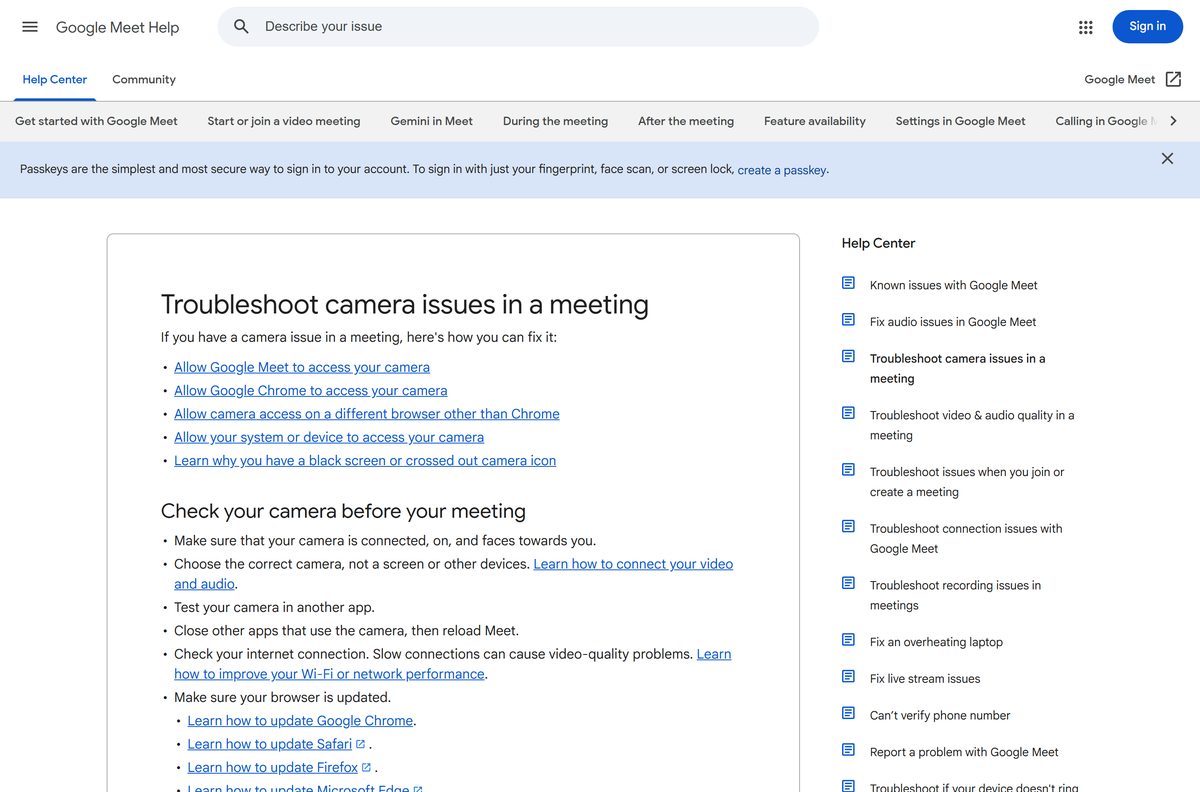This screenshot has height=792, width=1200.
Task: Open the main hamburger menu
Action: [x=30, y=27]
